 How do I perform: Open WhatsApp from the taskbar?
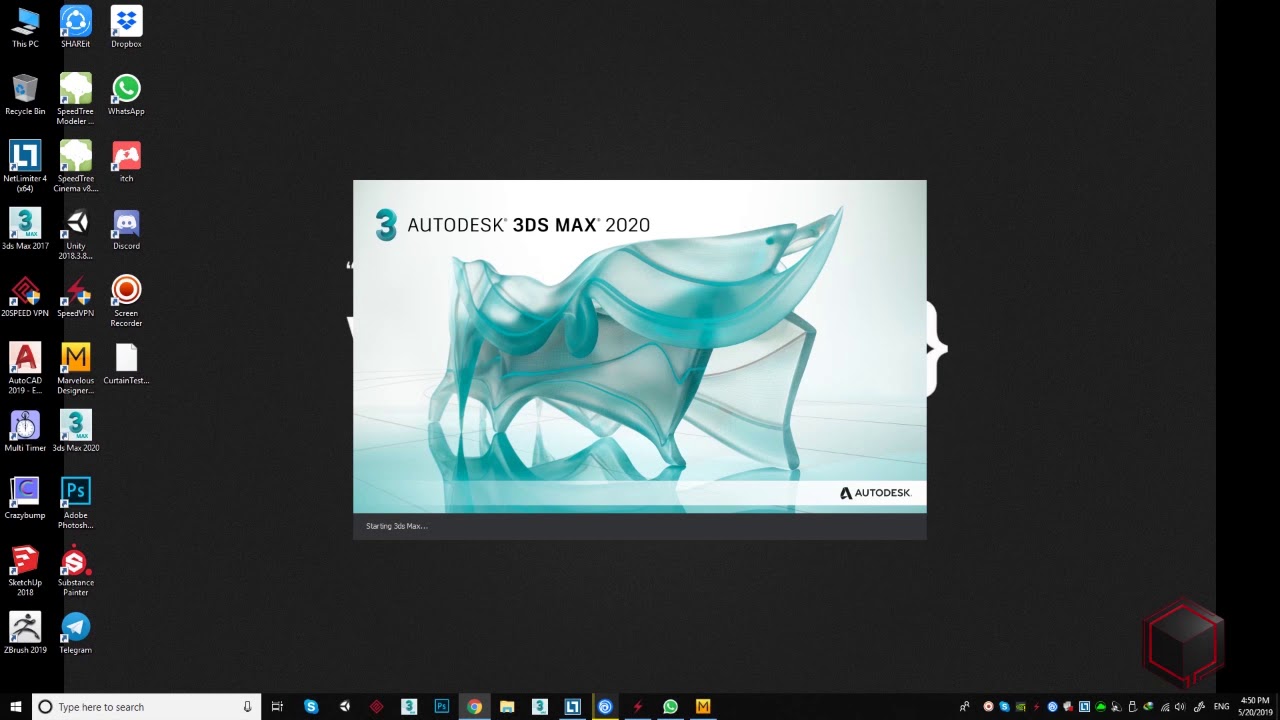[670, 706]
